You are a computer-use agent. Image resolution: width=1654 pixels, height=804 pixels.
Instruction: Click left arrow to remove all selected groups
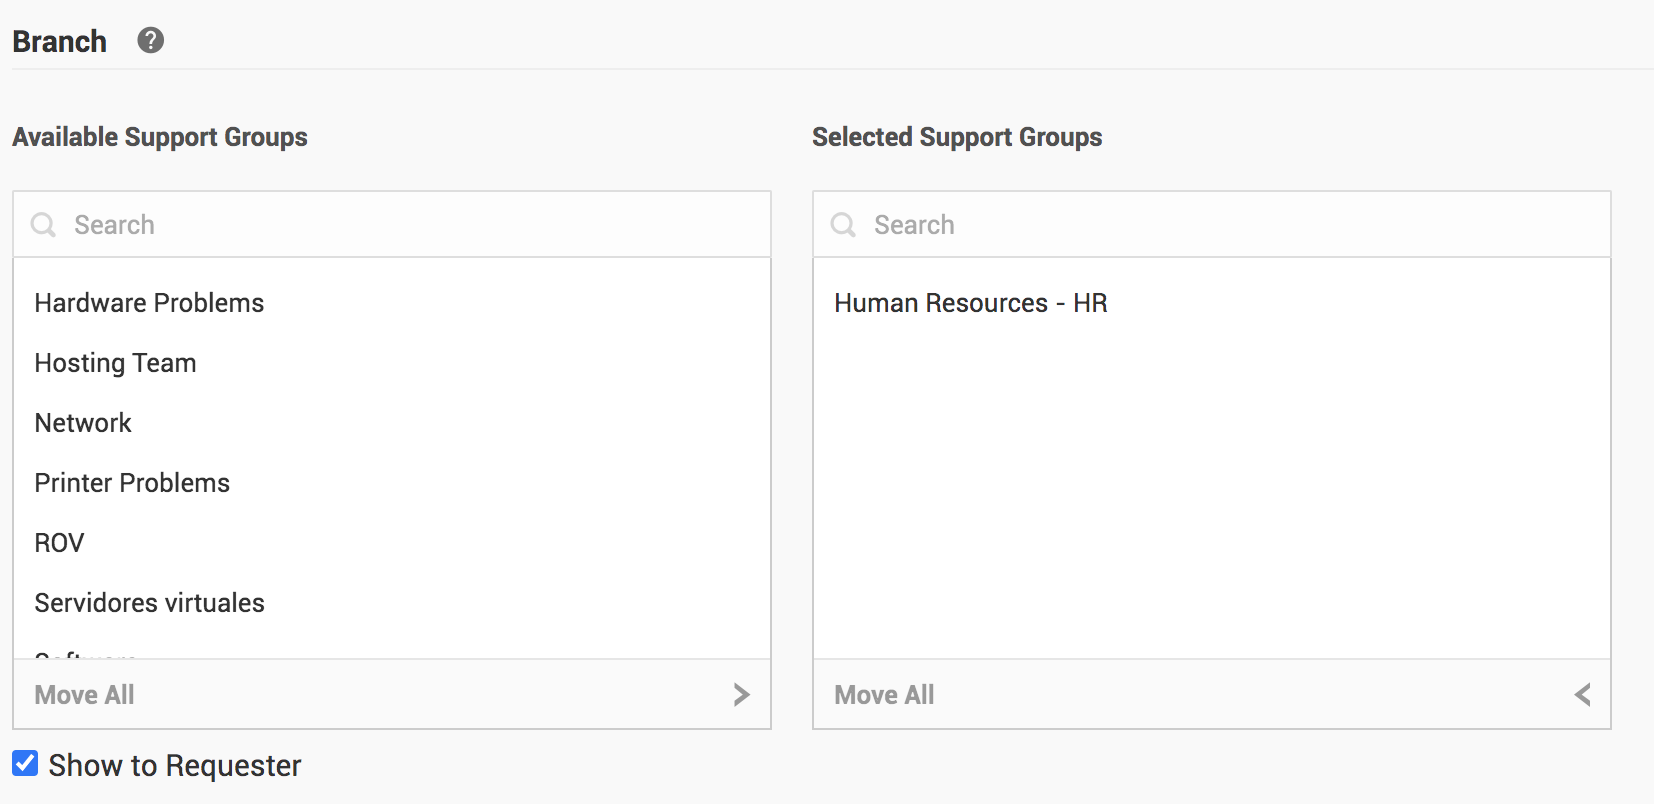1582,695
